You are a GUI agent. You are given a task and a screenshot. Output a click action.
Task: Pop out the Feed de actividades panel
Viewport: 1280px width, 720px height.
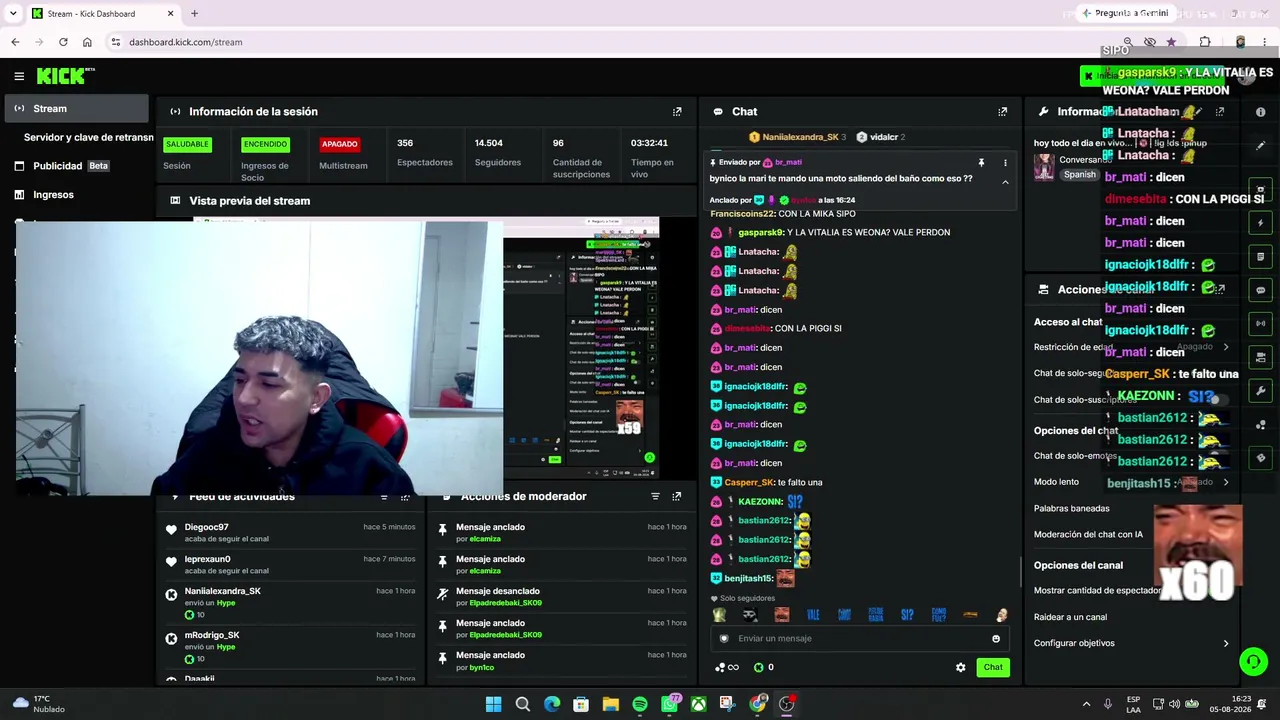[405, 496]
